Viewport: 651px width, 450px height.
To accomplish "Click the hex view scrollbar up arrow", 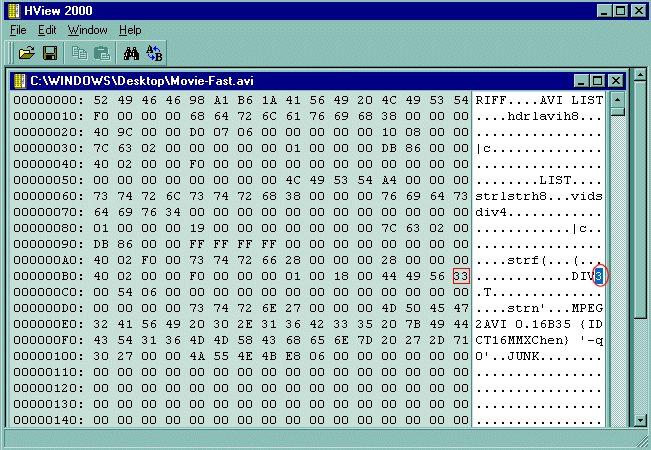I will click(x=617, y=100).
